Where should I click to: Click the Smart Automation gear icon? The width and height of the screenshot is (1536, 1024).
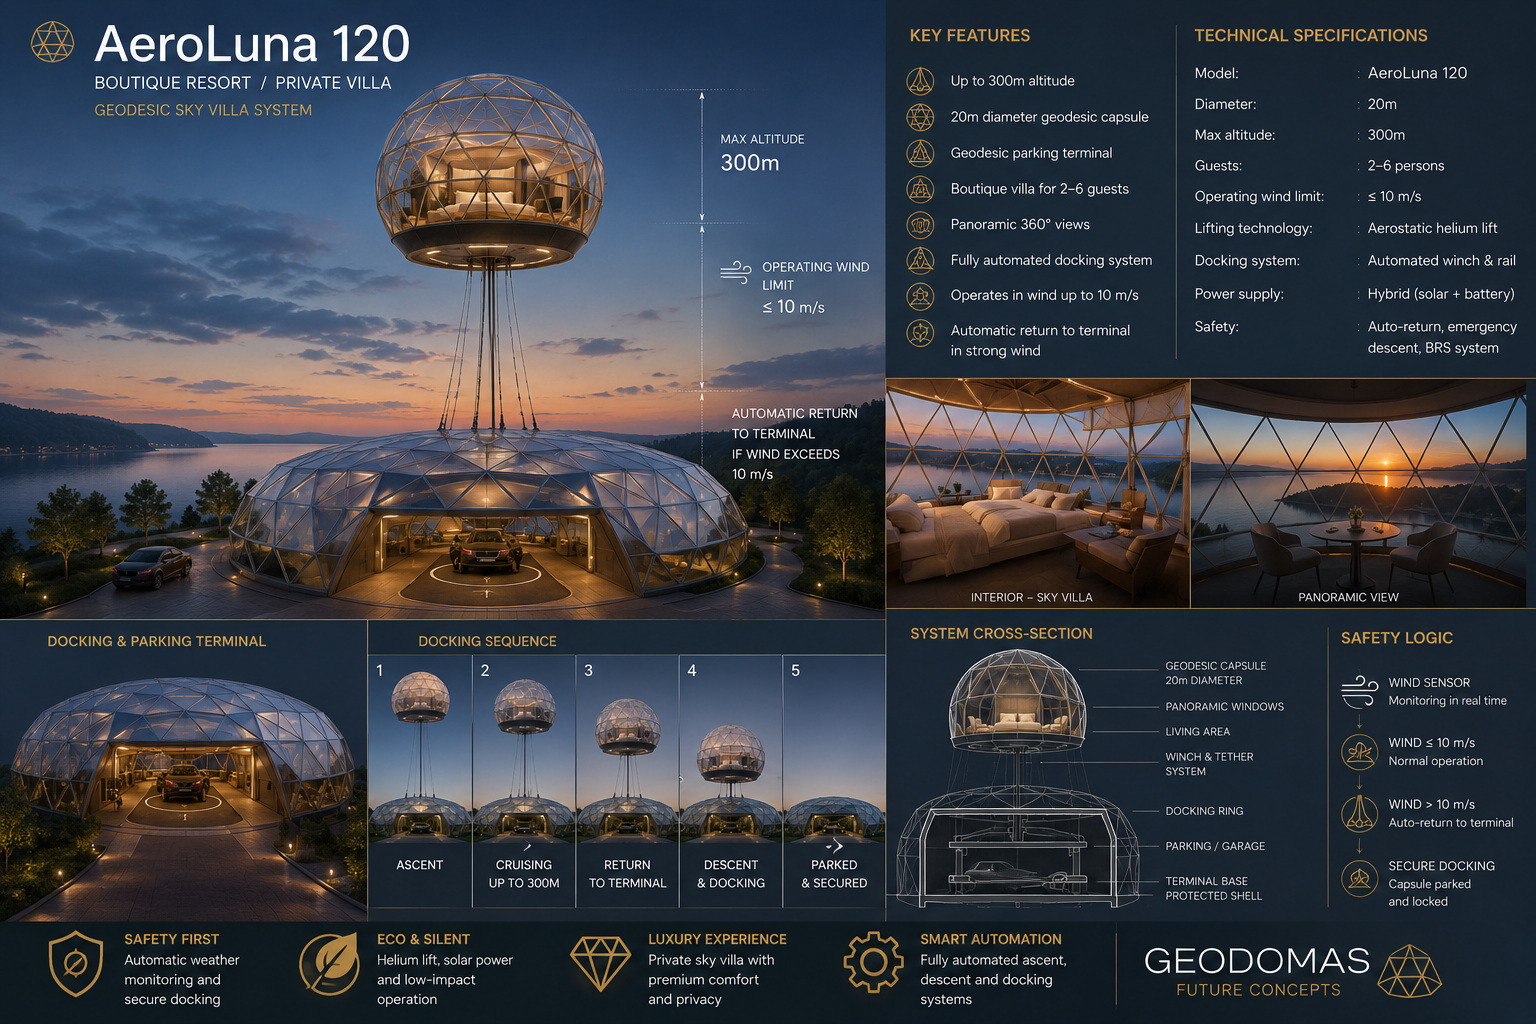pos(873,962)
